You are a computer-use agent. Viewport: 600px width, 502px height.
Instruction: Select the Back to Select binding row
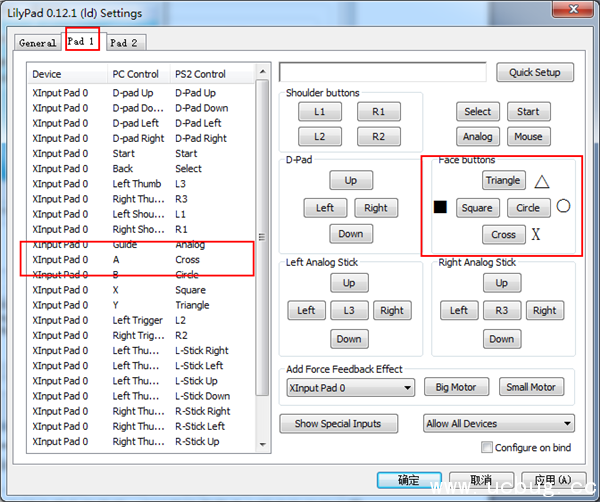coord(141,169)
